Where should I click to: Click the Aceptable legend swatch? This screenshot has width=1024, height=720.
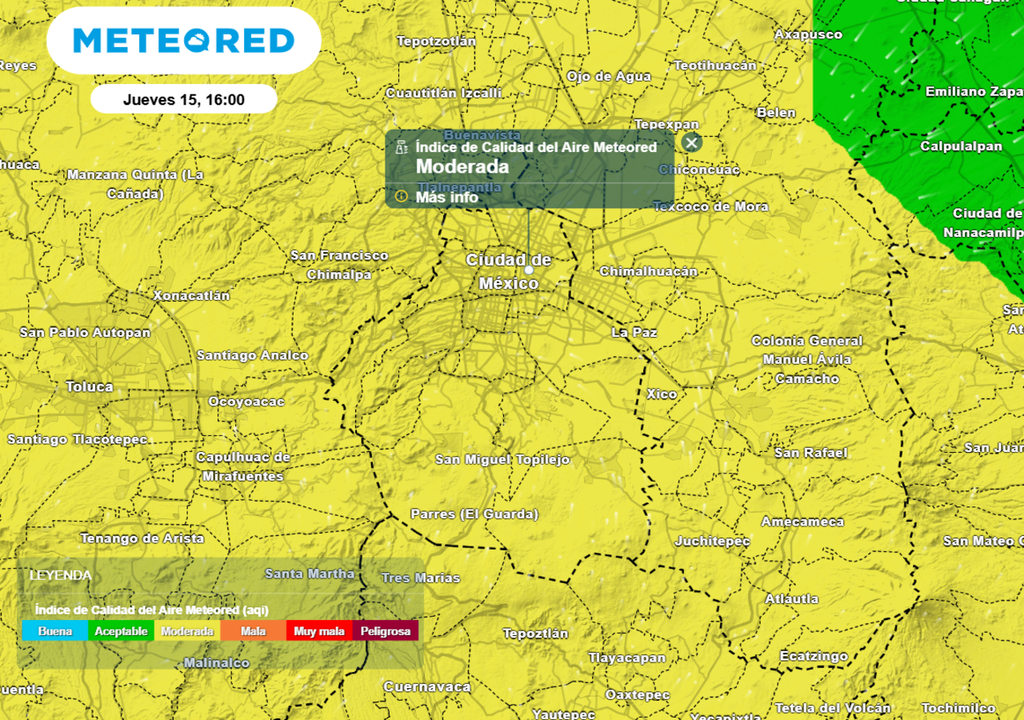coord(121,631)
